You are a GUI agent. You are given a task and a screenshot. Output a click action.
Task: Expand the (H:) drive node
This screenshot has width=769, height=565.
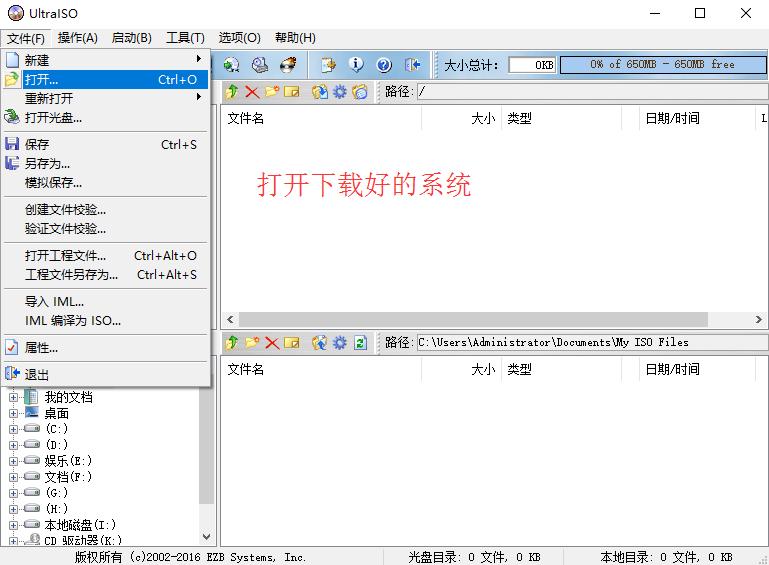(14, 509)
